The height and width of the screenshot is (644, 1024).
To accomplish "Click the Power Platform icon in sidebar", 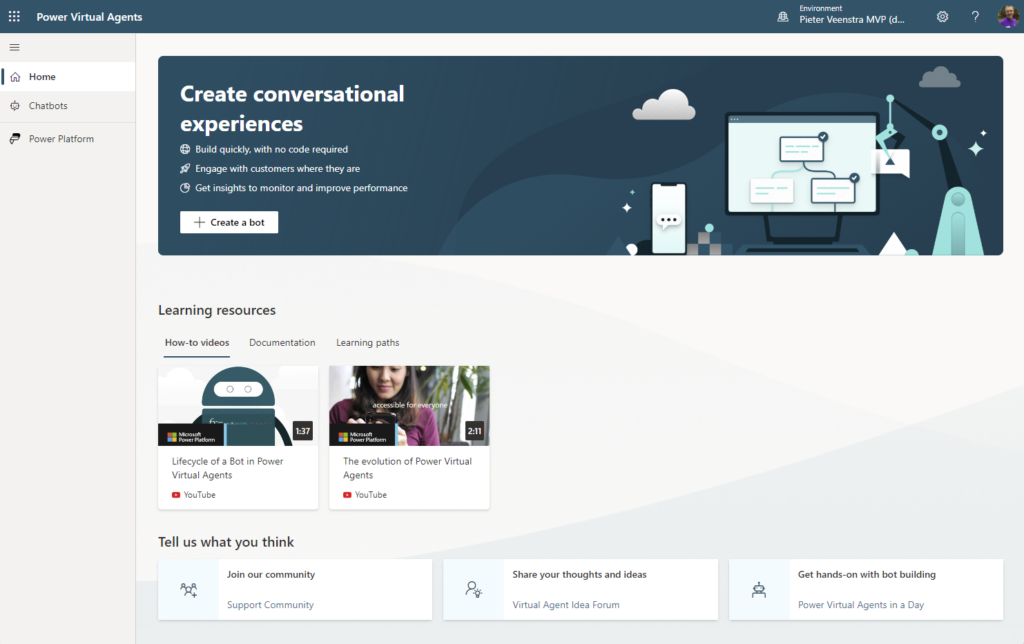I will [15, 138].
